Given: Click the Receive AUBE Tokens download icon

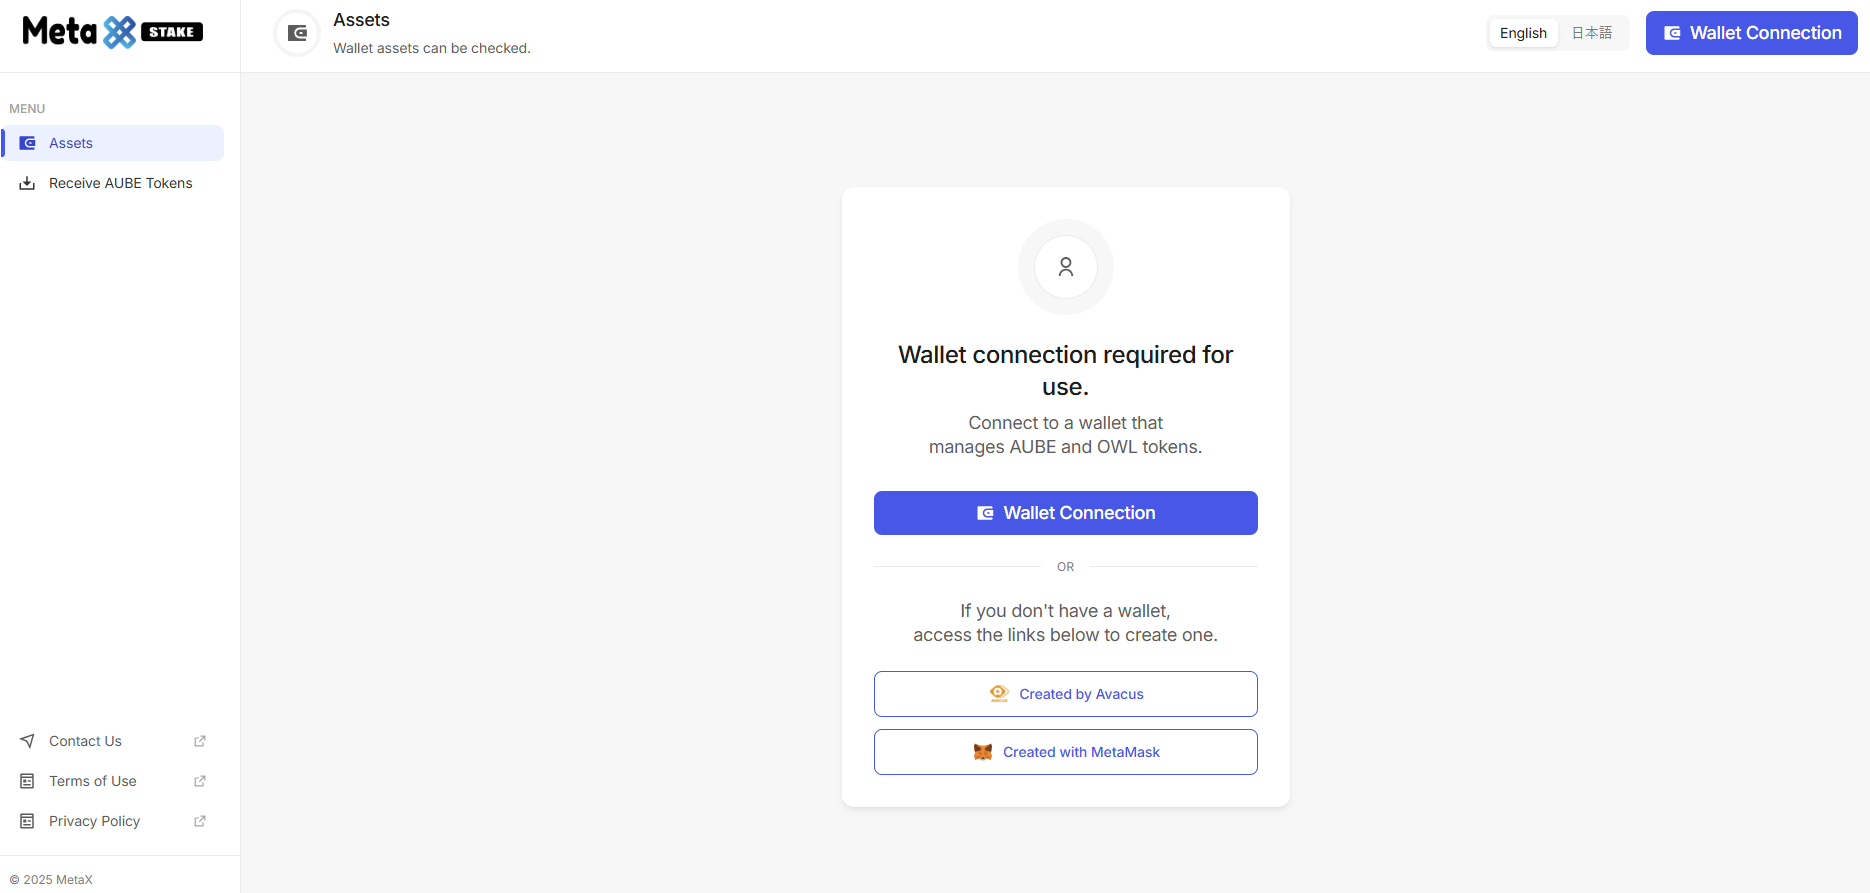Looking at the screenshot, I should (28, 183).
